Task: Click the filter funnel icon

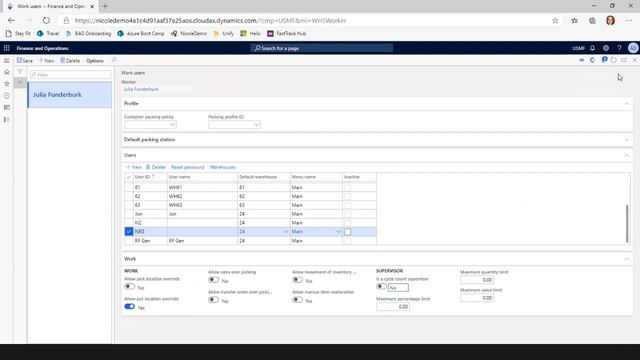Action: tap(20, 72)
